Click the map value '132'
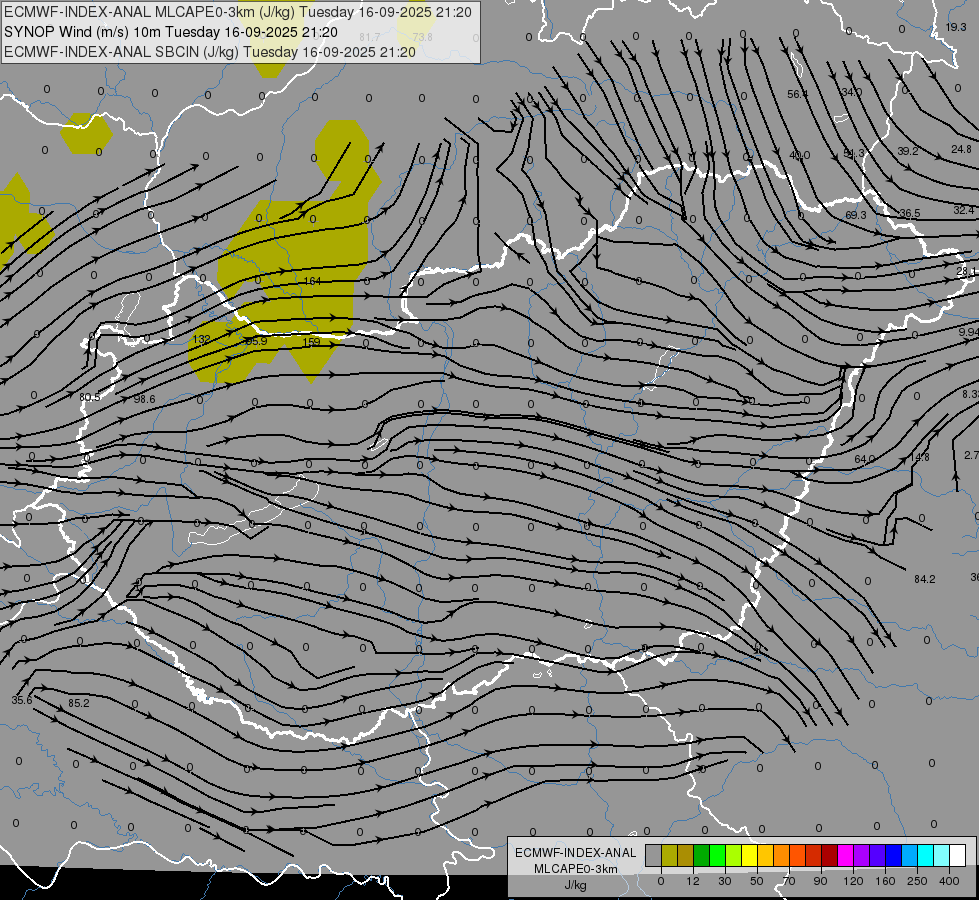The height and width of the screenshot is (900, 979). (202, 340)
